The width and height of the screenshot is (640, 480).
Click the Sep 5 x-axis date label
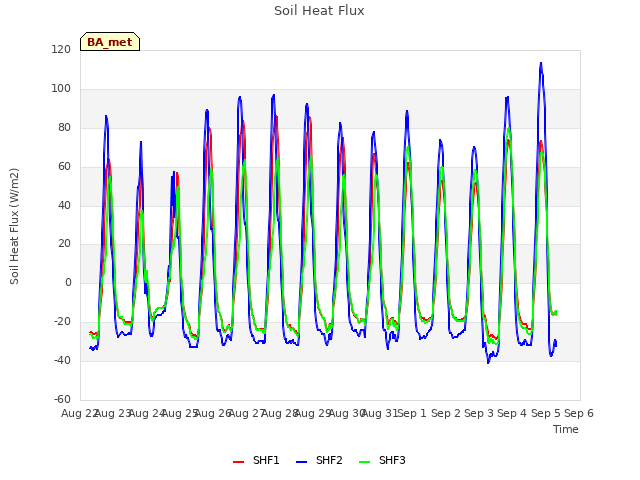pos(546,413)
